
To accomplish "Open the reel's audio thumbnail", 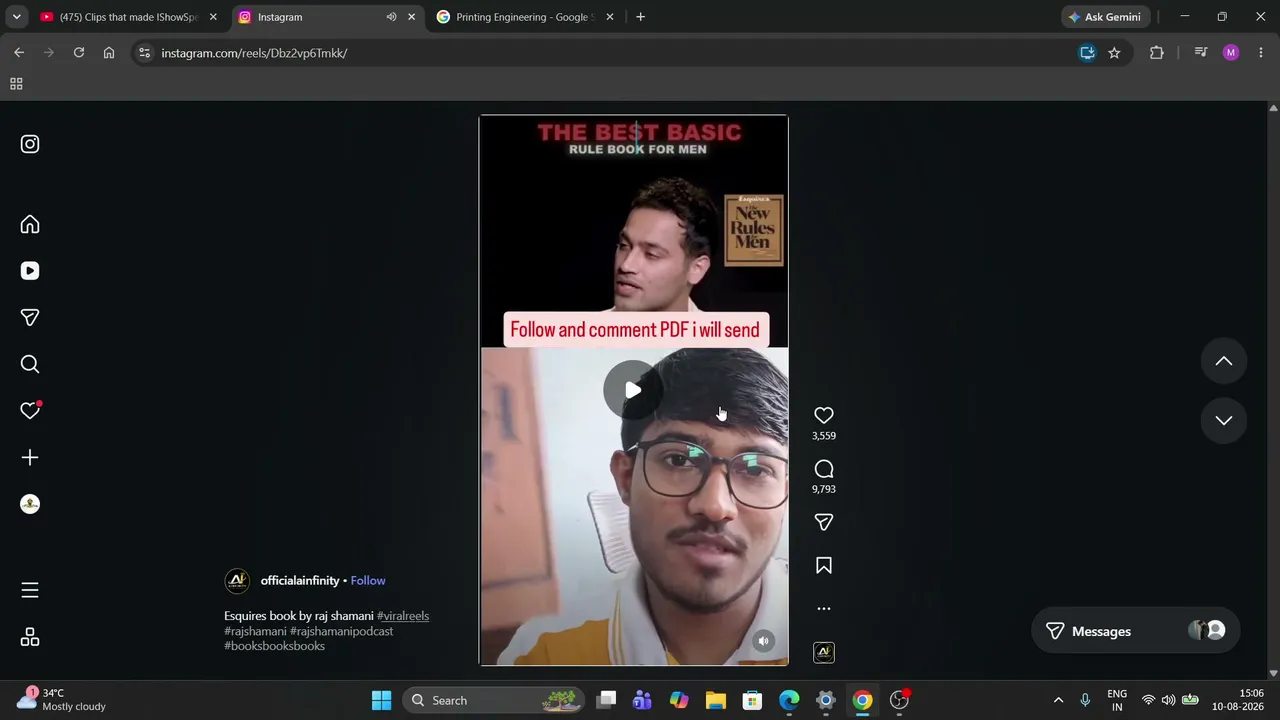I will 824,653.
